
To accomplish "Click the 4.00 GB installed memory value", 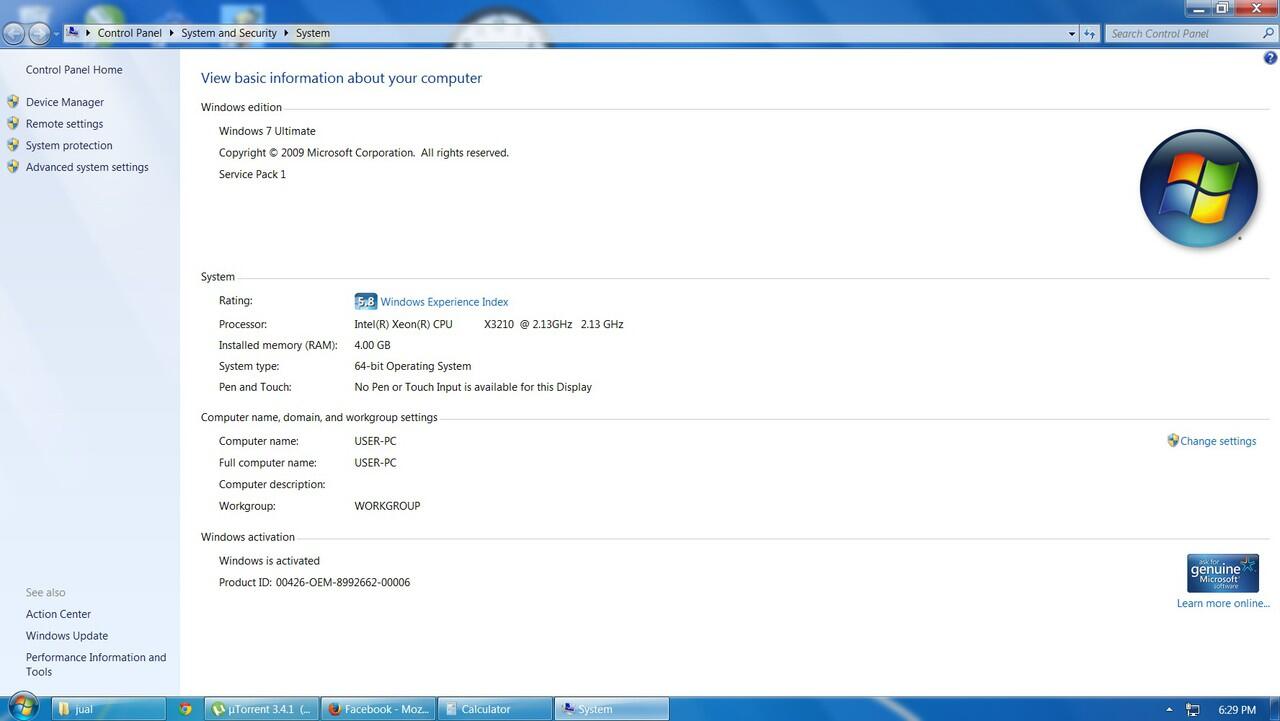I will tap(372, 345).
